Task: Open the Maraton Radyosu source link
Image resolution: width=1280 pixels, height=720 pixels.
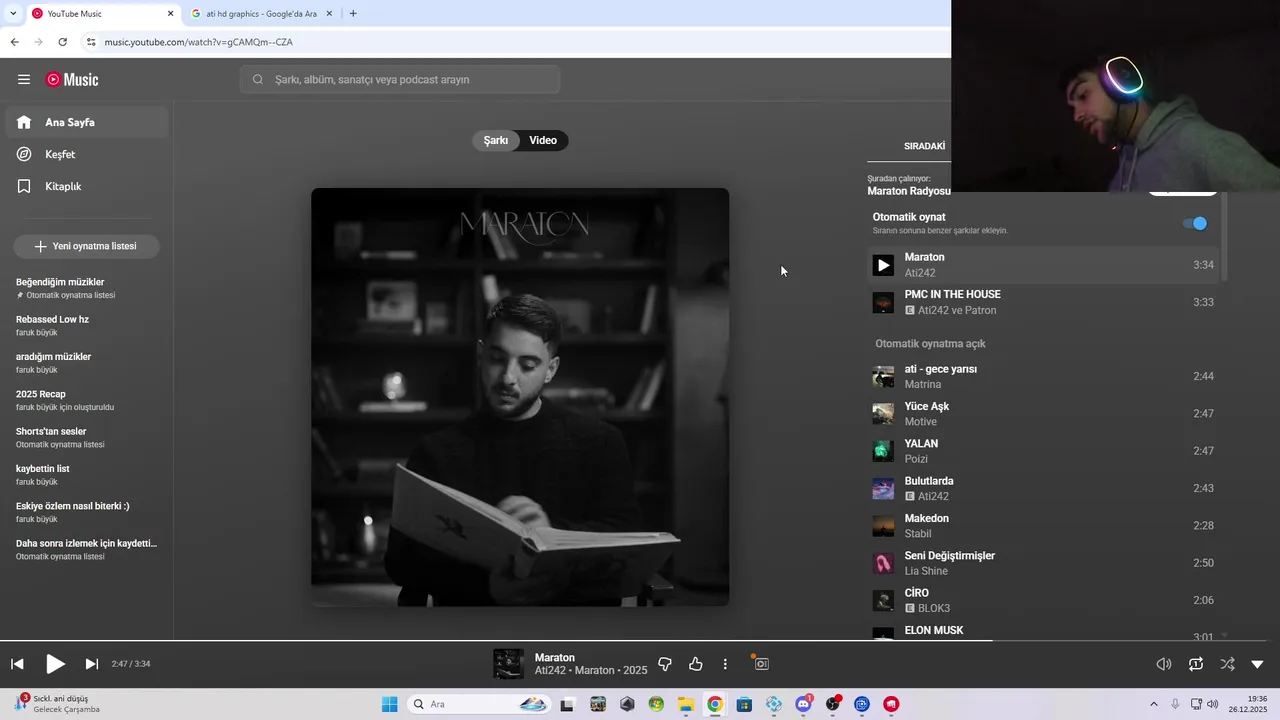Action: tap(908, 191)
